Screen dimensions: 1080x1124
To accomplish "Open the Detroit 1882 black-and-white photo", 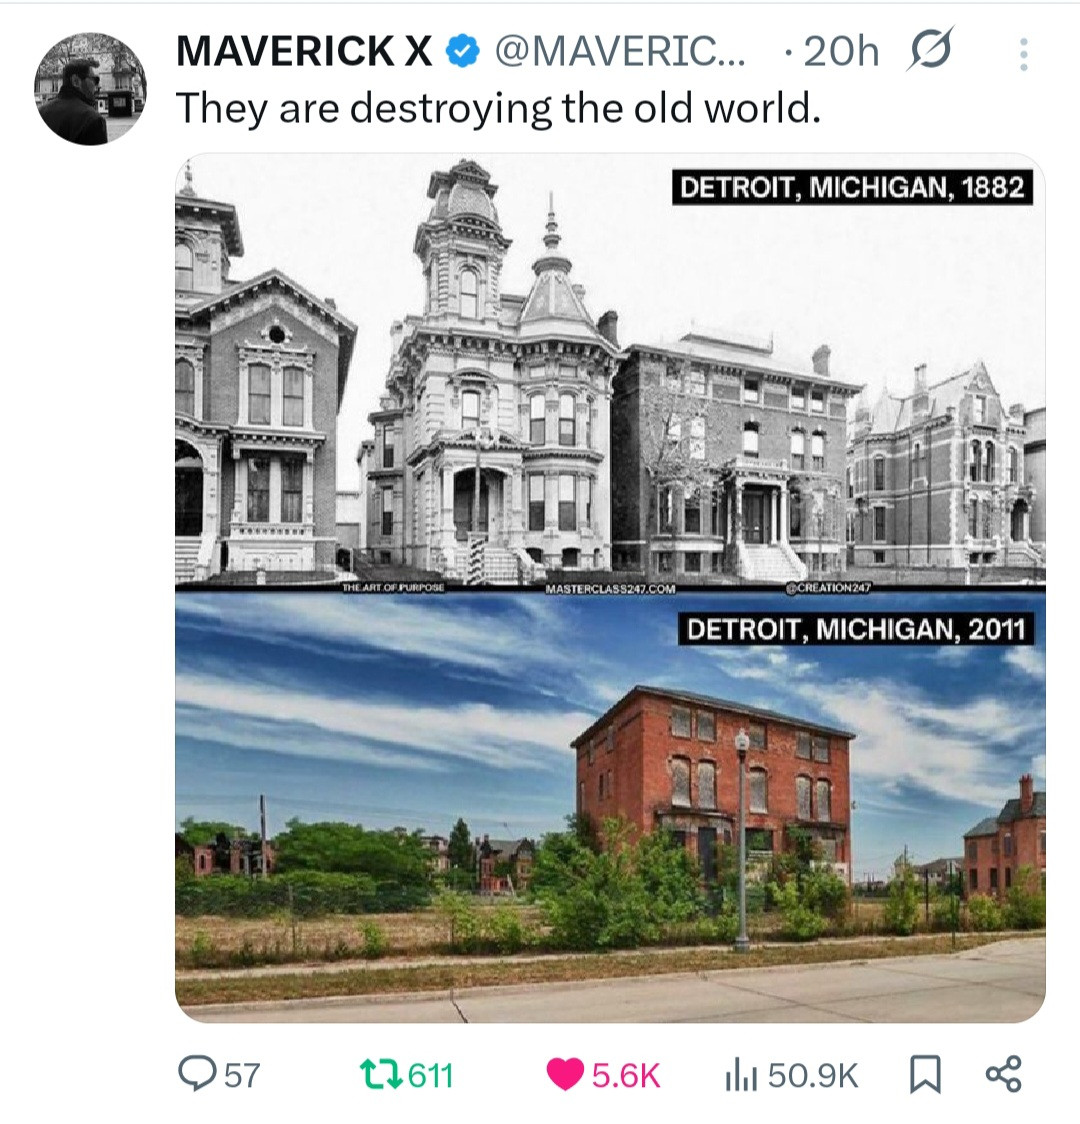I will [610, 371].
